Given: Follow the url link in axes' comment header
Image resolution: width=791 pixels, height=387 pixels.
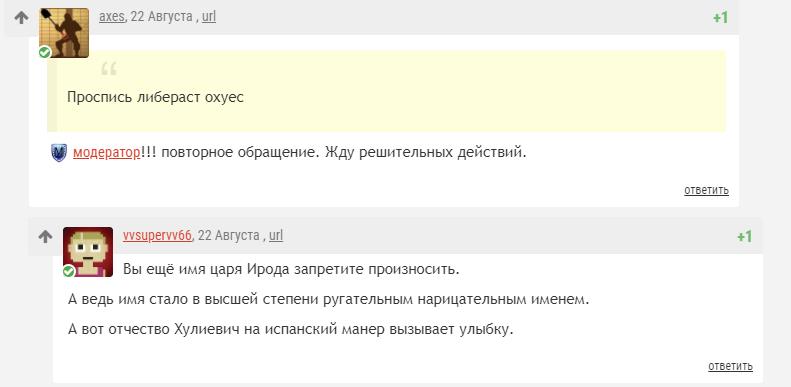Looking at the screenshot, I should click(209, 17).
